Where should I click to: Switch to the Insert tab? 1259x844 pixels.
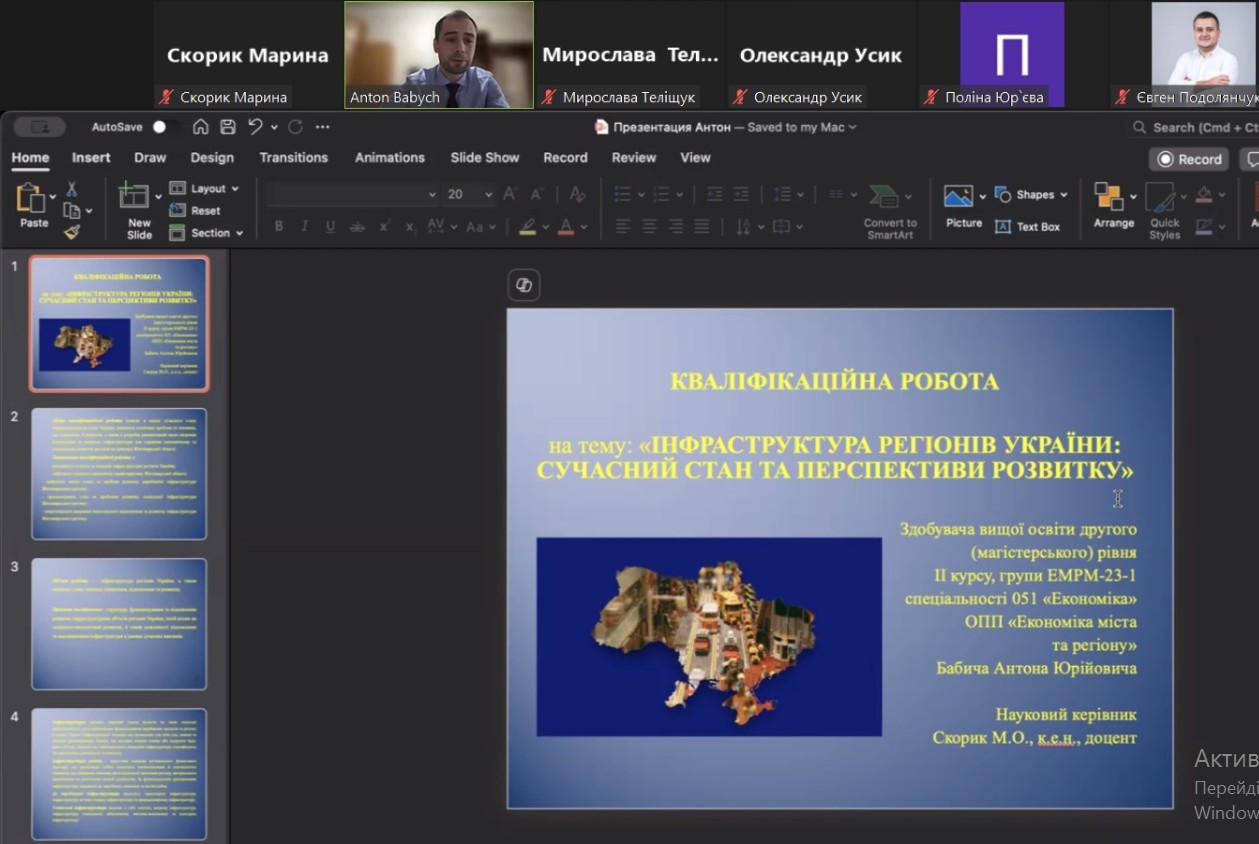(91, 157)
